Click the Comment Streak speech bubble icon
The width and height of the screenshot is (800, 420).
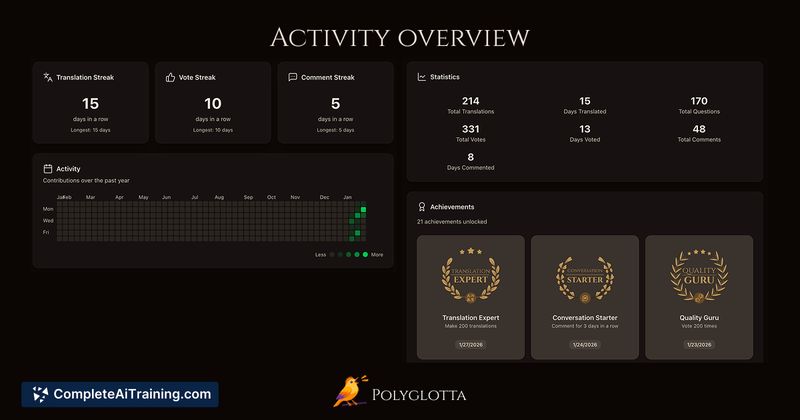tap(292, 77)
